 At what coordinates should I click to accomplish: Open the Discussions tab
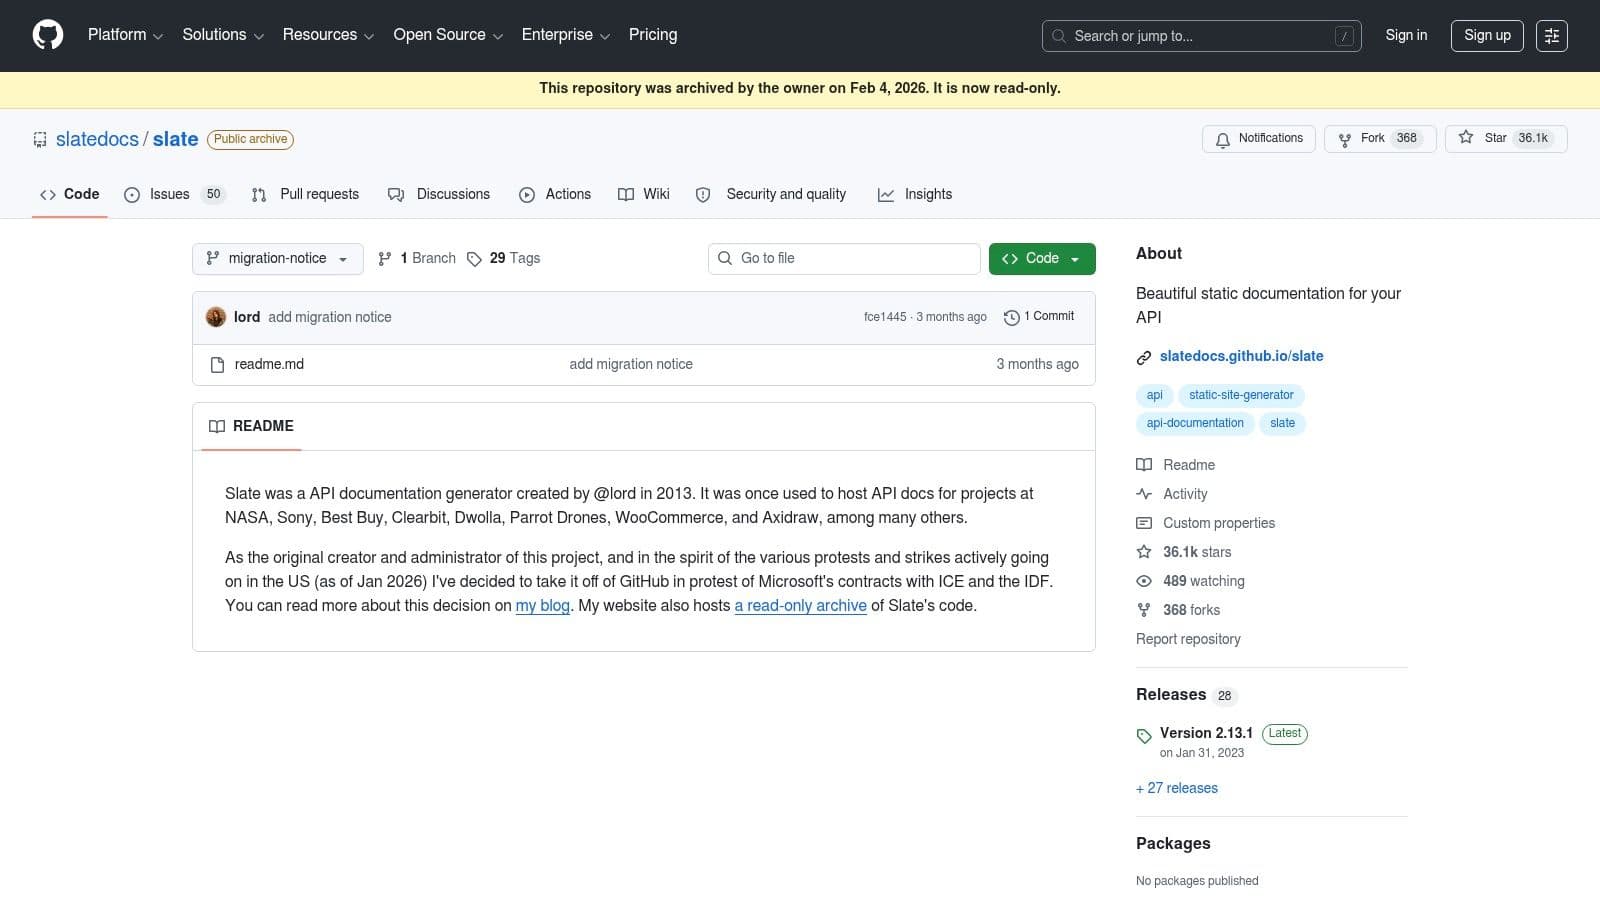click(439, 194)
